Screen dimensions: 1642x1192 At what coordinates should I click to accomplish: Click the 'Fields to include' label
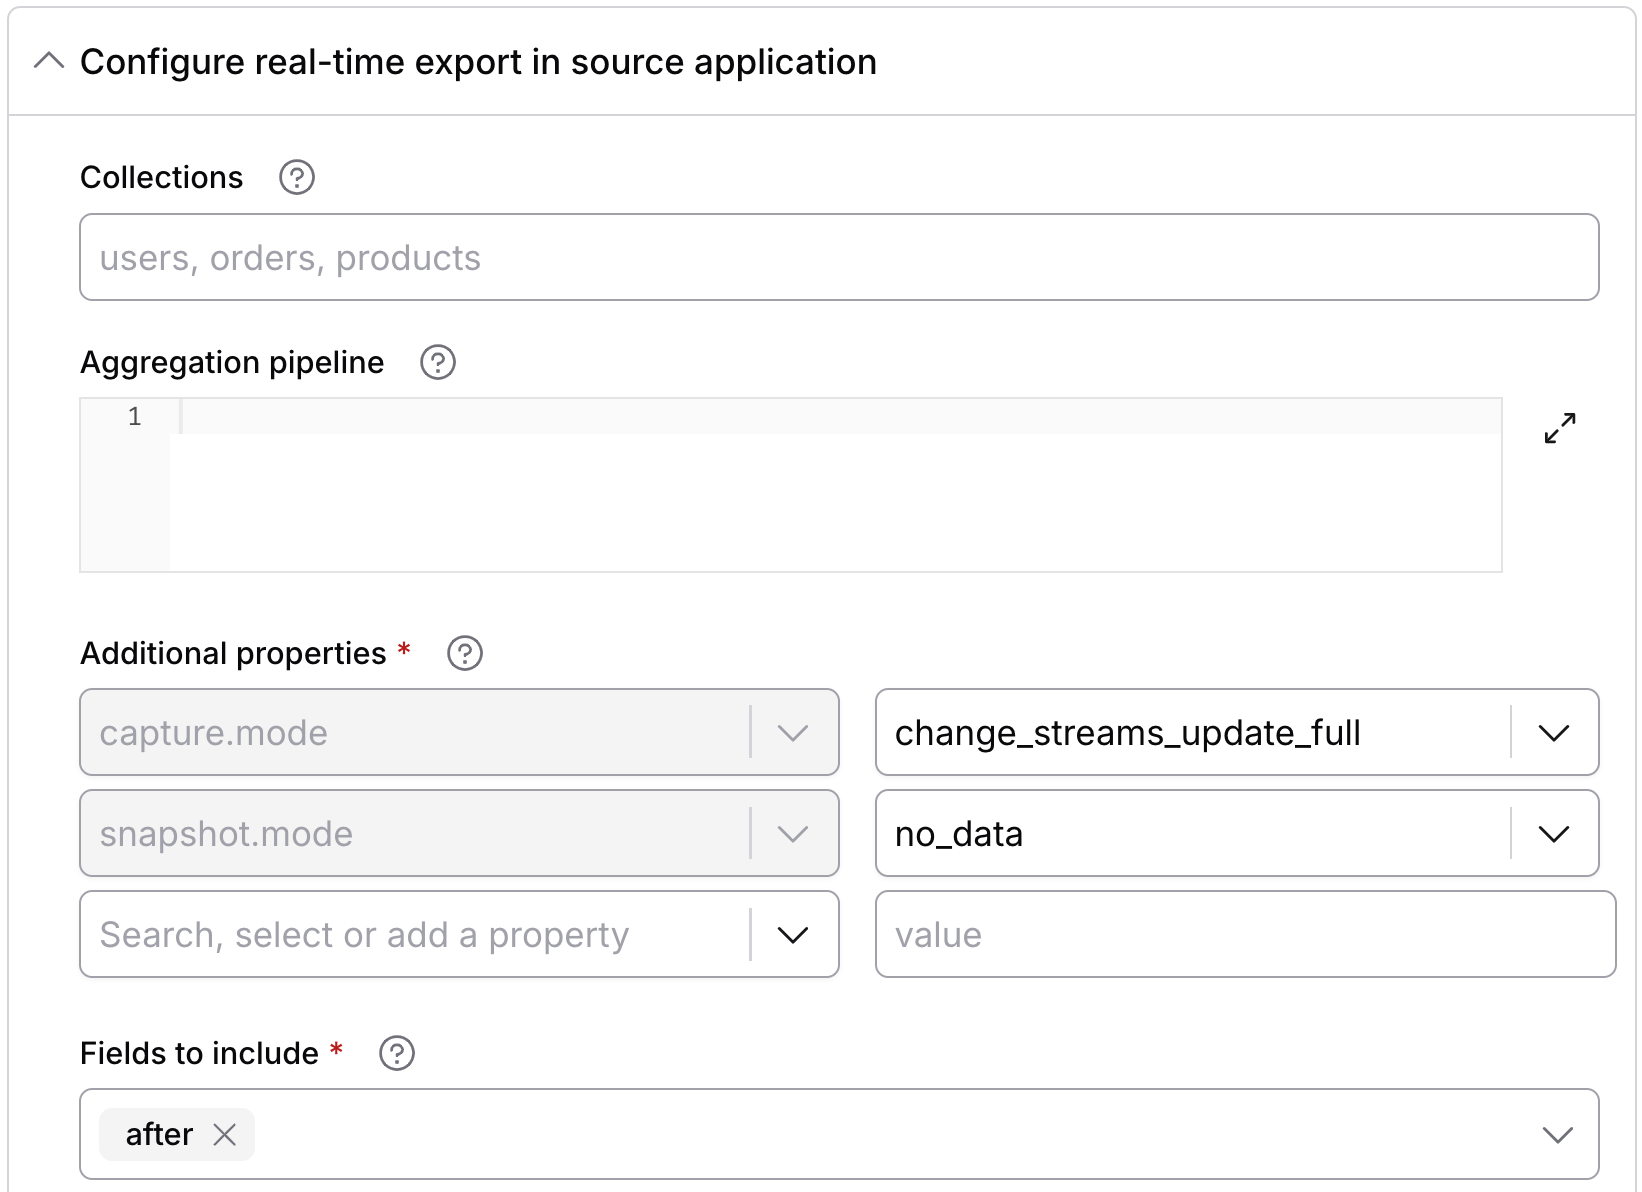coord(199,1053)
